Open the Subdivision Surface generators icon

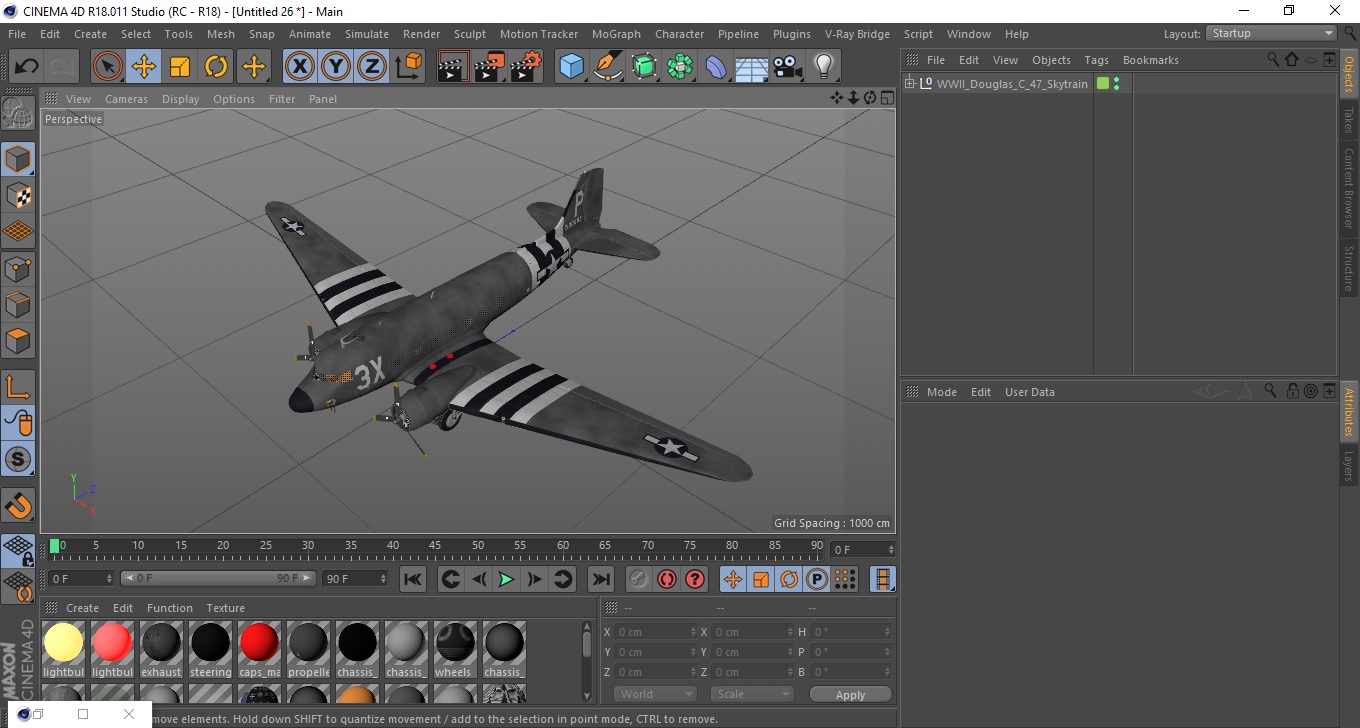pos(644,67)
